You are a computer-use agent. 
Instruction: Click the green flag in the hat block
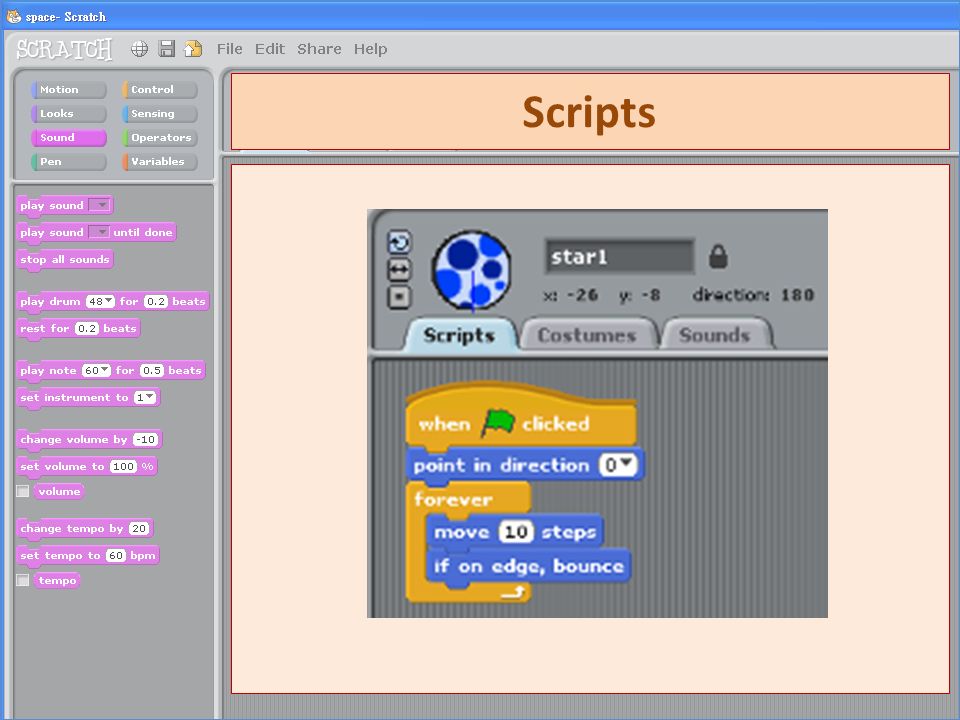click(498, 422)
